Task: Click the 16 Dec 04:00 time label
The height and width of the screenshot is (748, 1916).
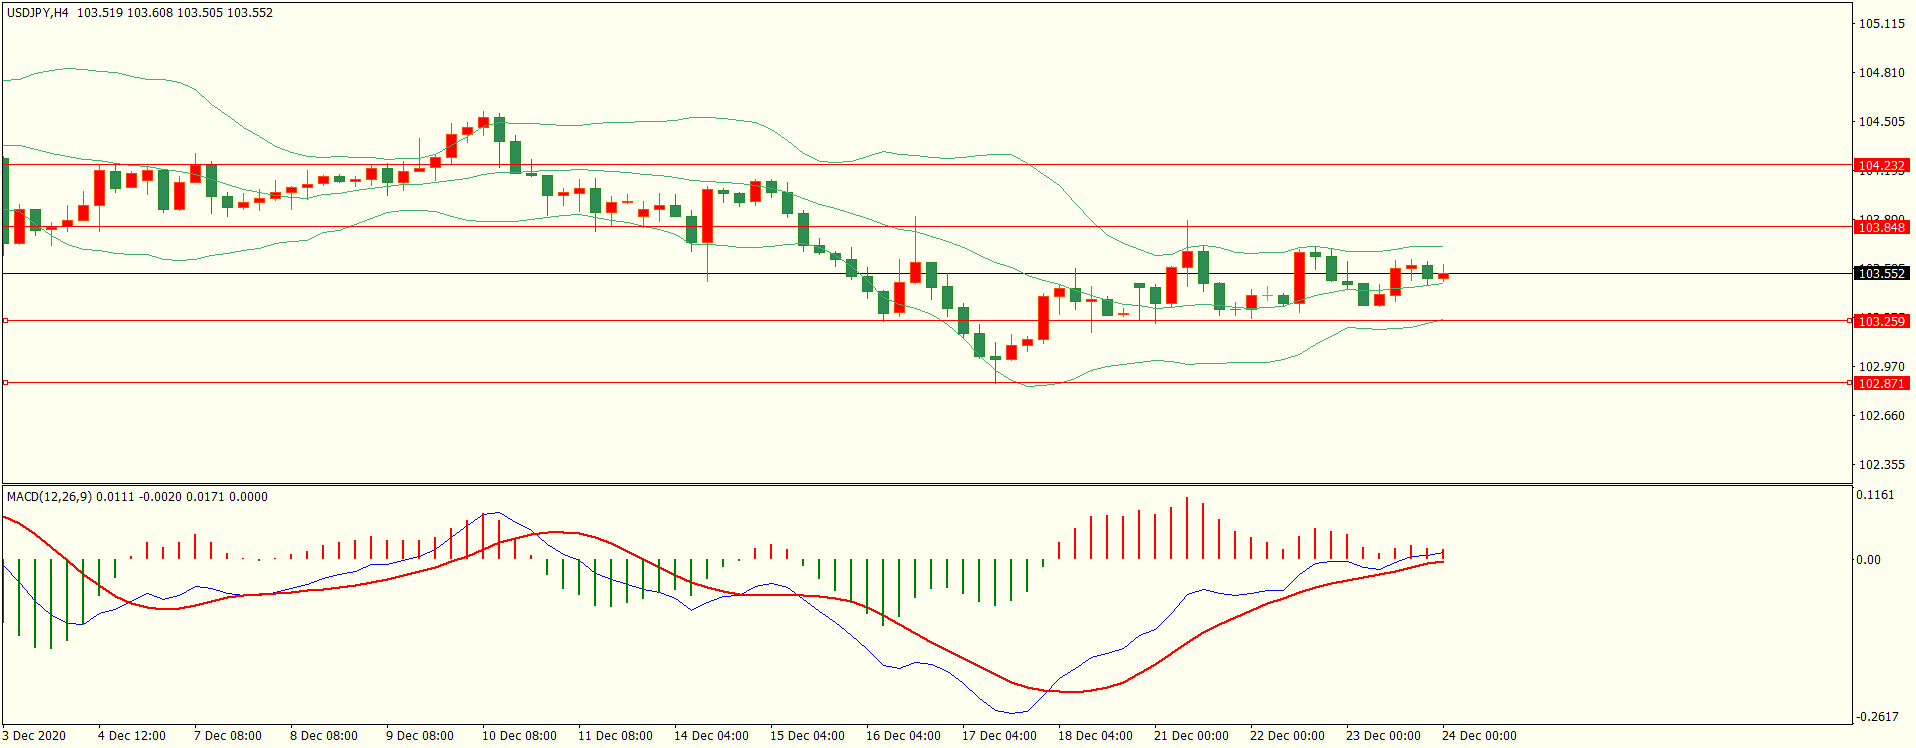Action: (x=903, y=736)
